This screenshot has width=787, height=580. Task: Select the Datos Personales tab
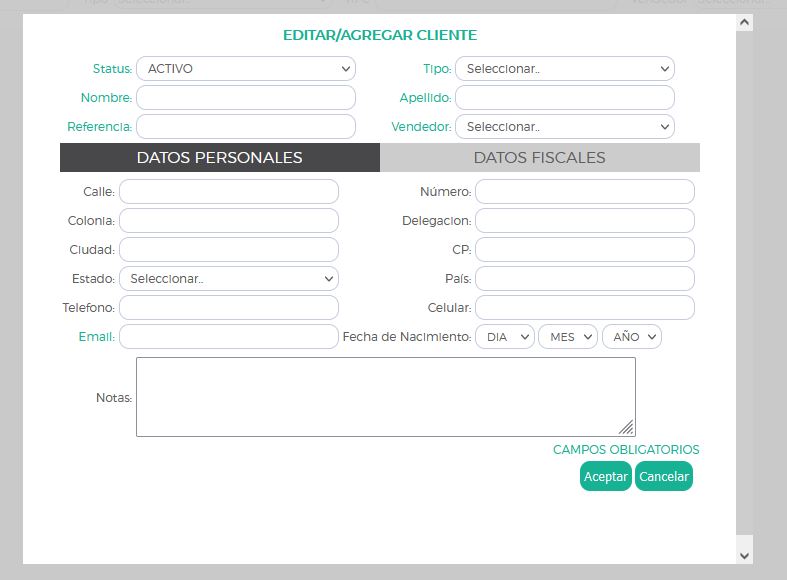click(x=219, y=158)
